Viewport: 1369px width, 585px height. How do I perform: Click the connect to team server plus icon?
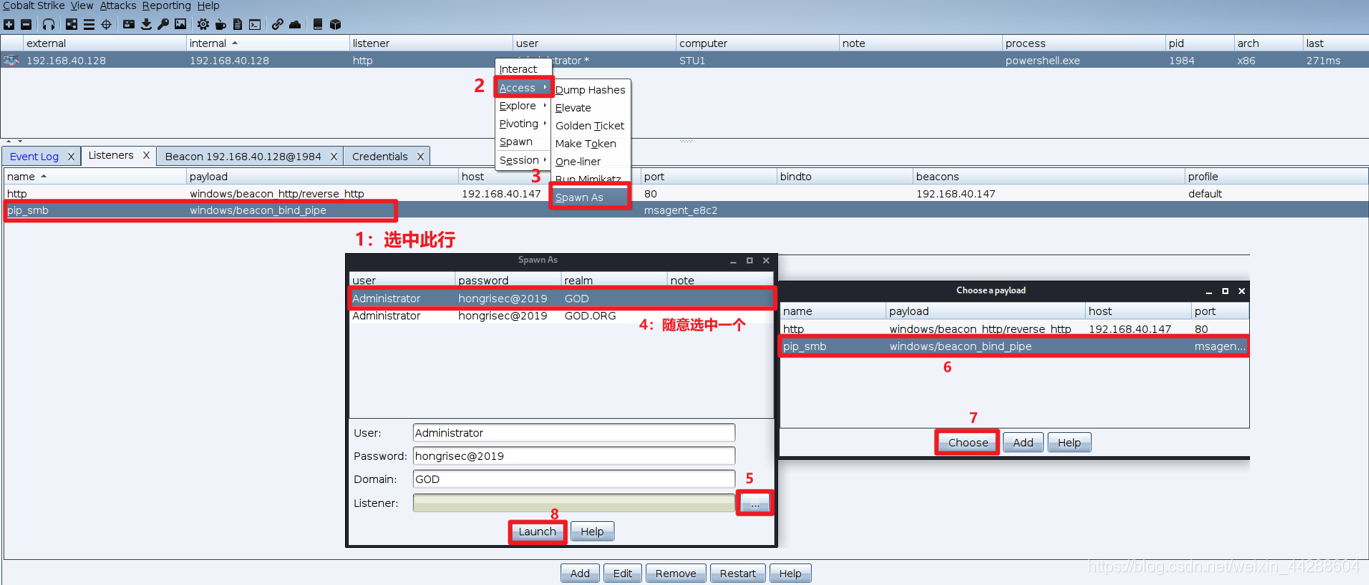(9, 24)
